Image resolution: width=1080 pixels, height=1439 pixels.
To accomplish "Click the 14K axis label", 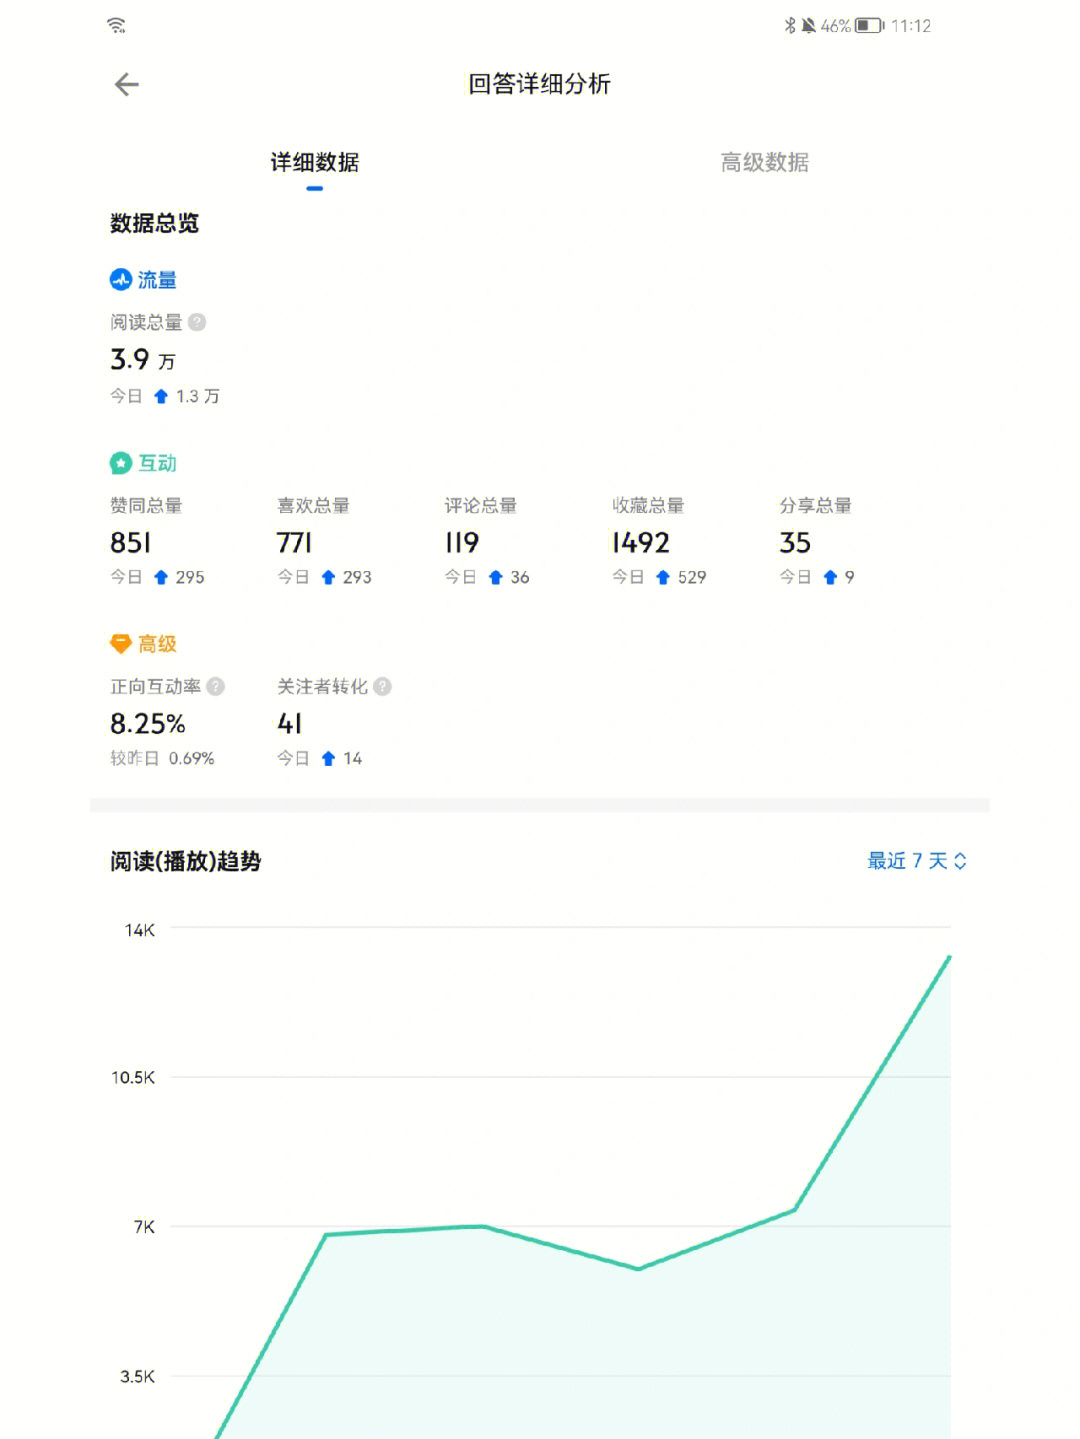I will [x=140, y=930].
